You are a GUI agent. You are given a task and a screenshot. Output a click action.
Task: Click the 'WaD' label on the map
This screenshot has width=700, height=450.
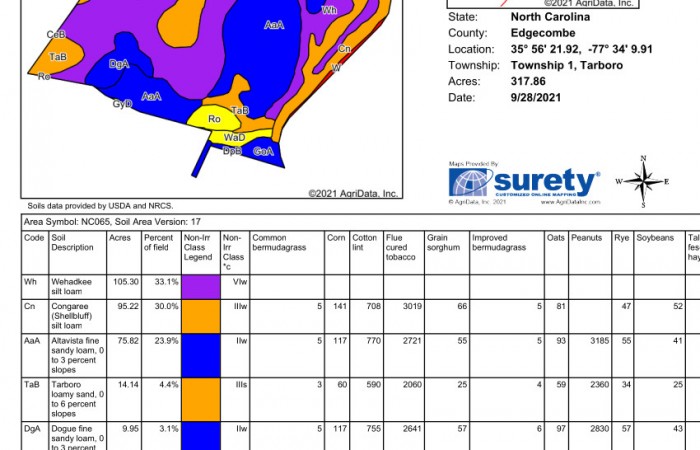(x=234, y=138)
